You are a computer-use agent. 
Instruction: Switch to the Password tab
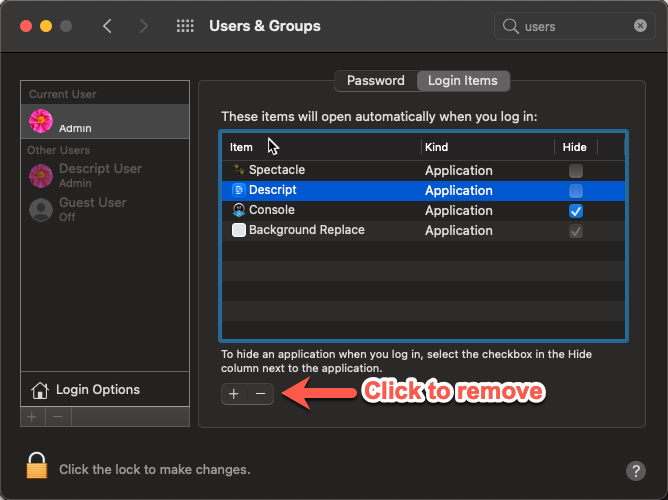[x=376, y=80]
